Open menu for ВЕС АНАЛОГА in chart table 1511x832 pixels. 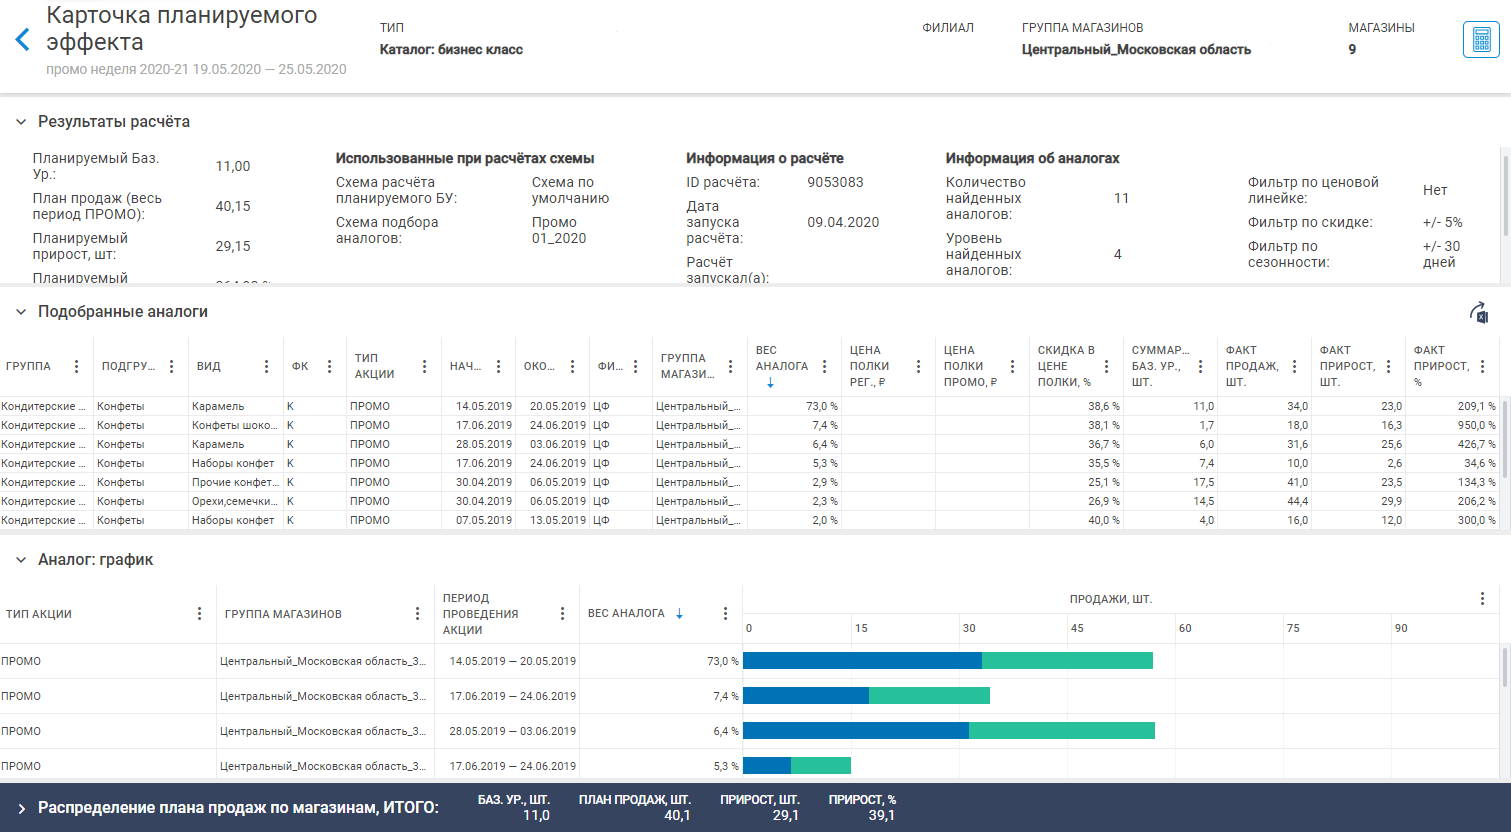726,614
